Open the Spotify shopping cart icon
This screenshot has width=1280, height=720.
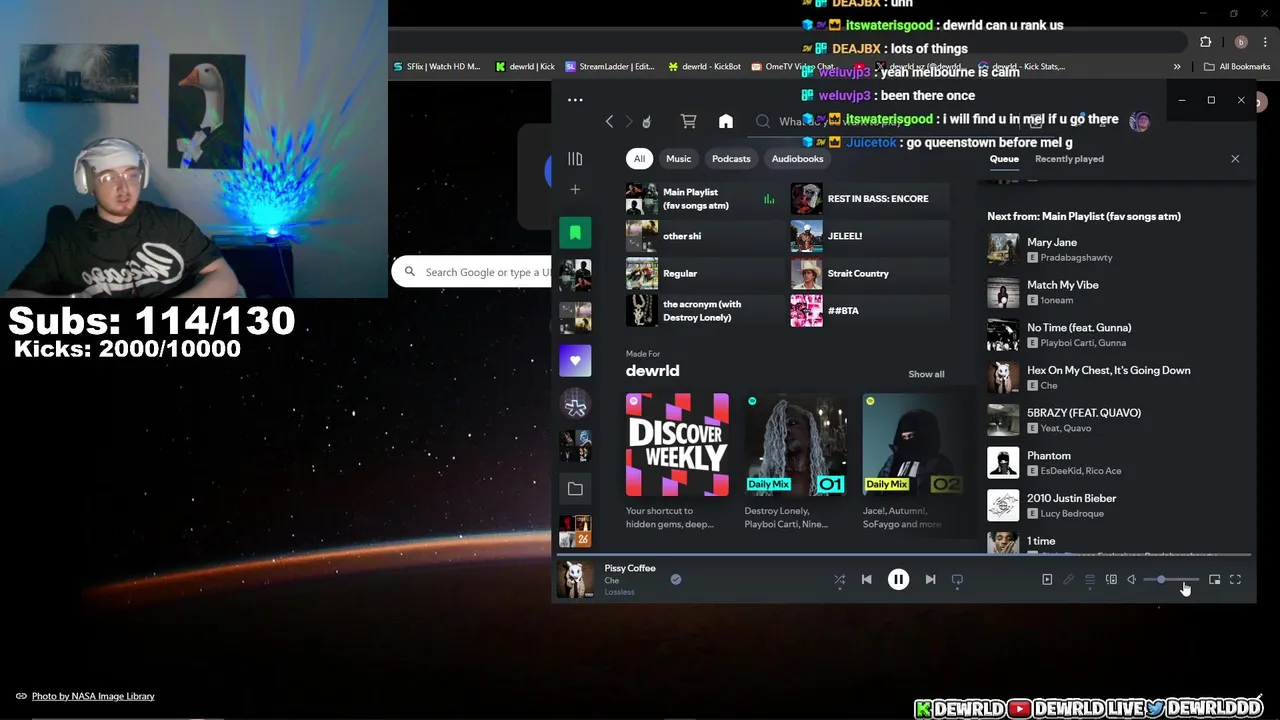(x=689, y=122)
